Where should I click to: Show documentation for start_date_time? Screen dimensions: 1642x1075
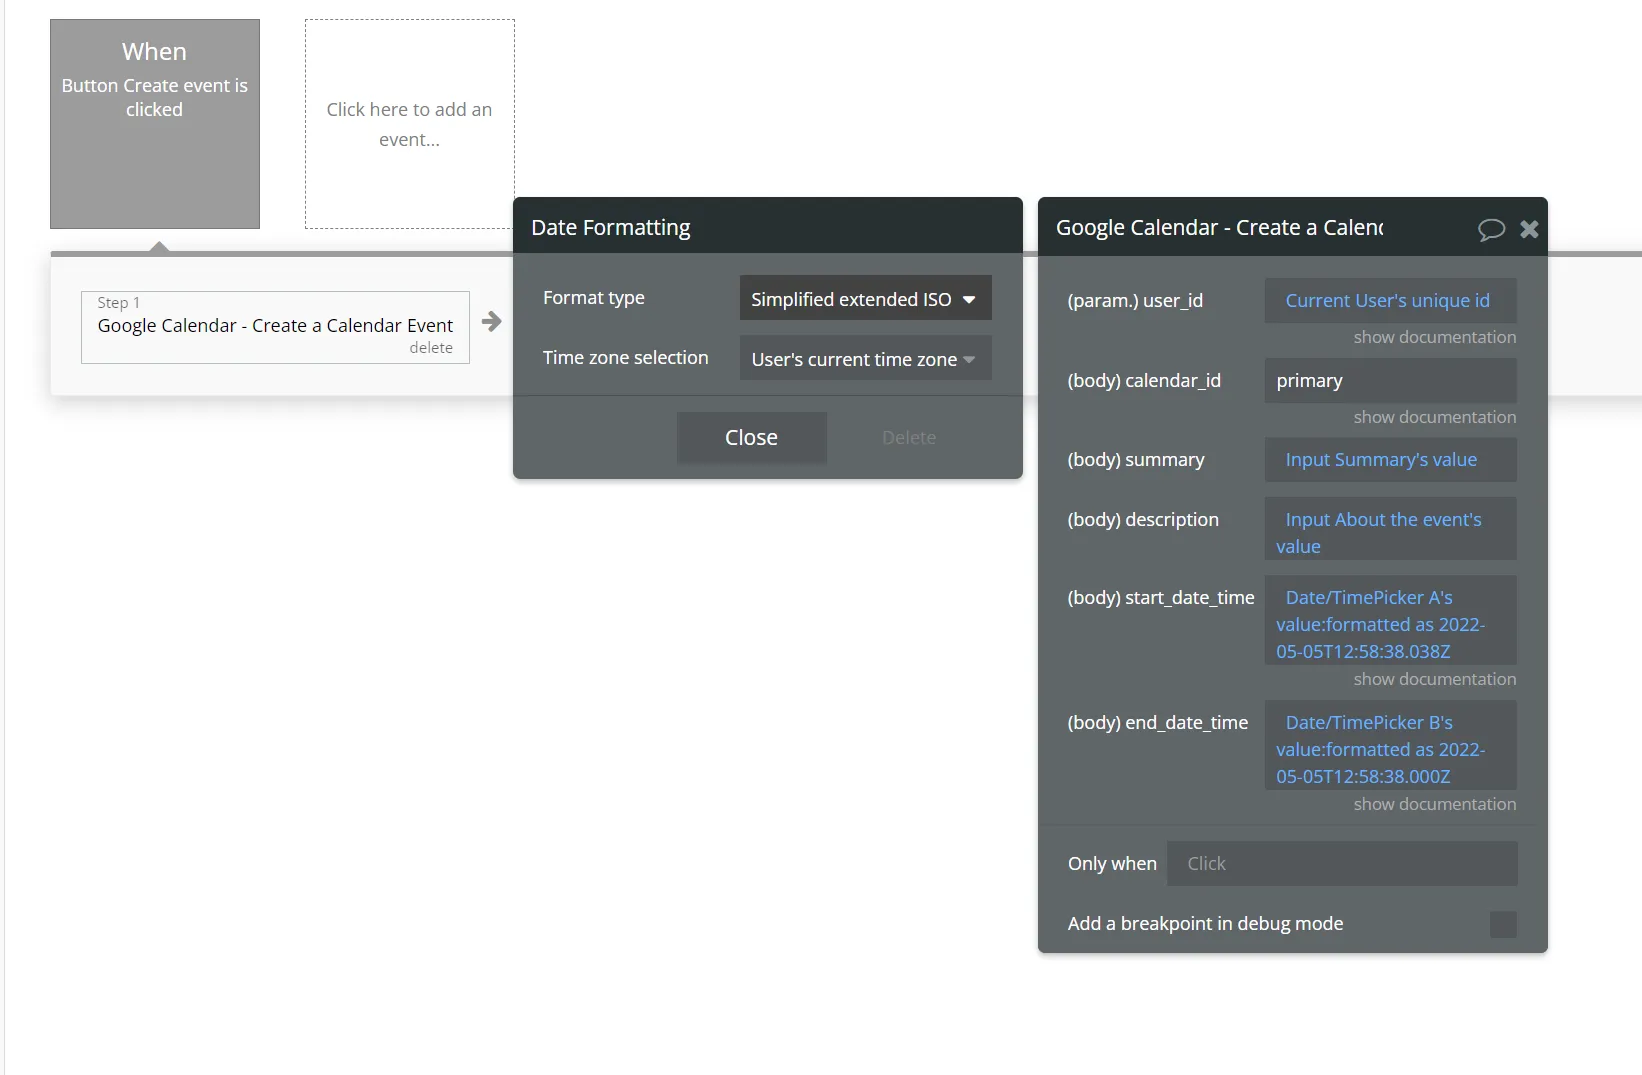[x=1434, y=680]
